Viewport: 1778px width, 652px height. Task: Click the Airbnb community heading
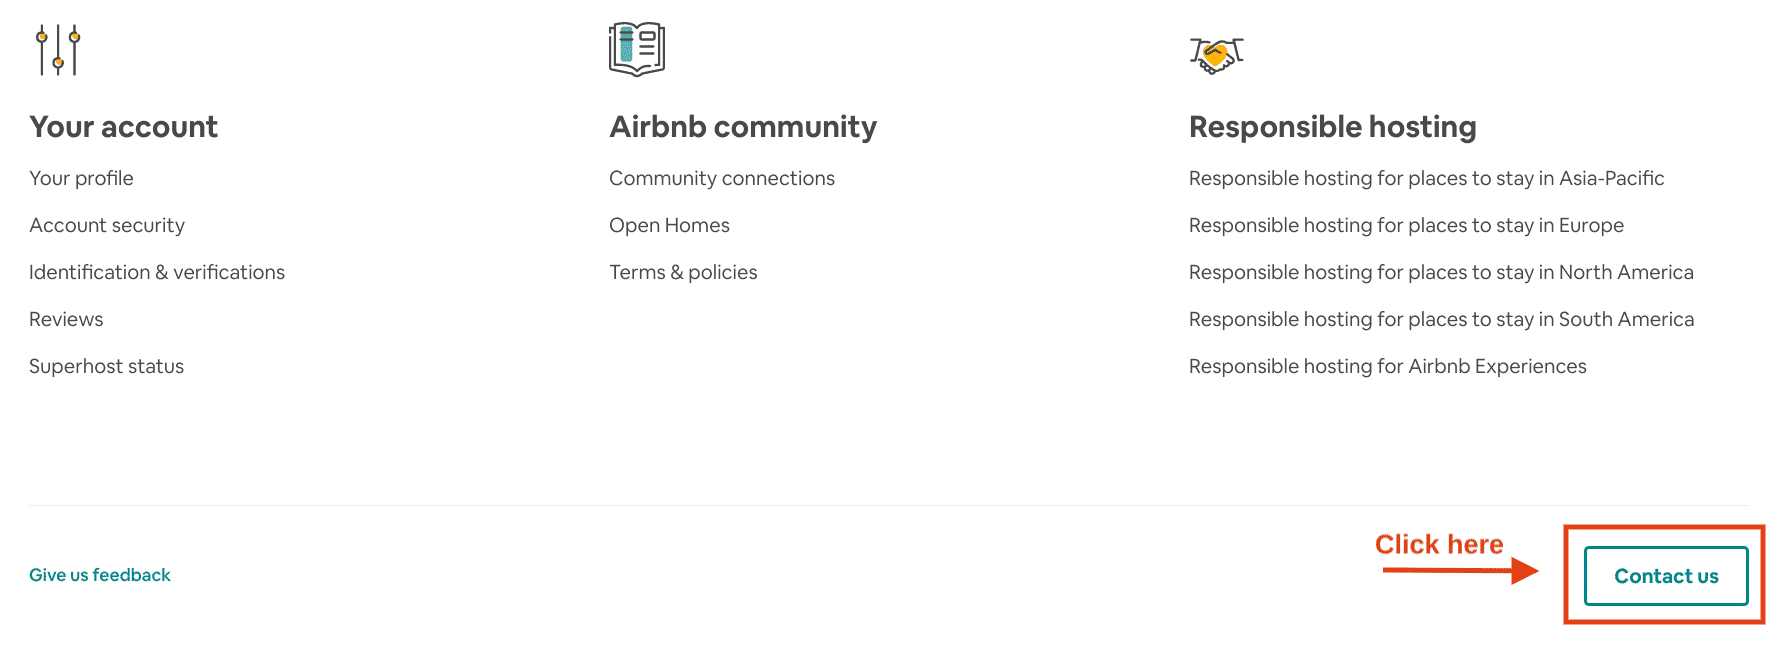pos(741,126)
